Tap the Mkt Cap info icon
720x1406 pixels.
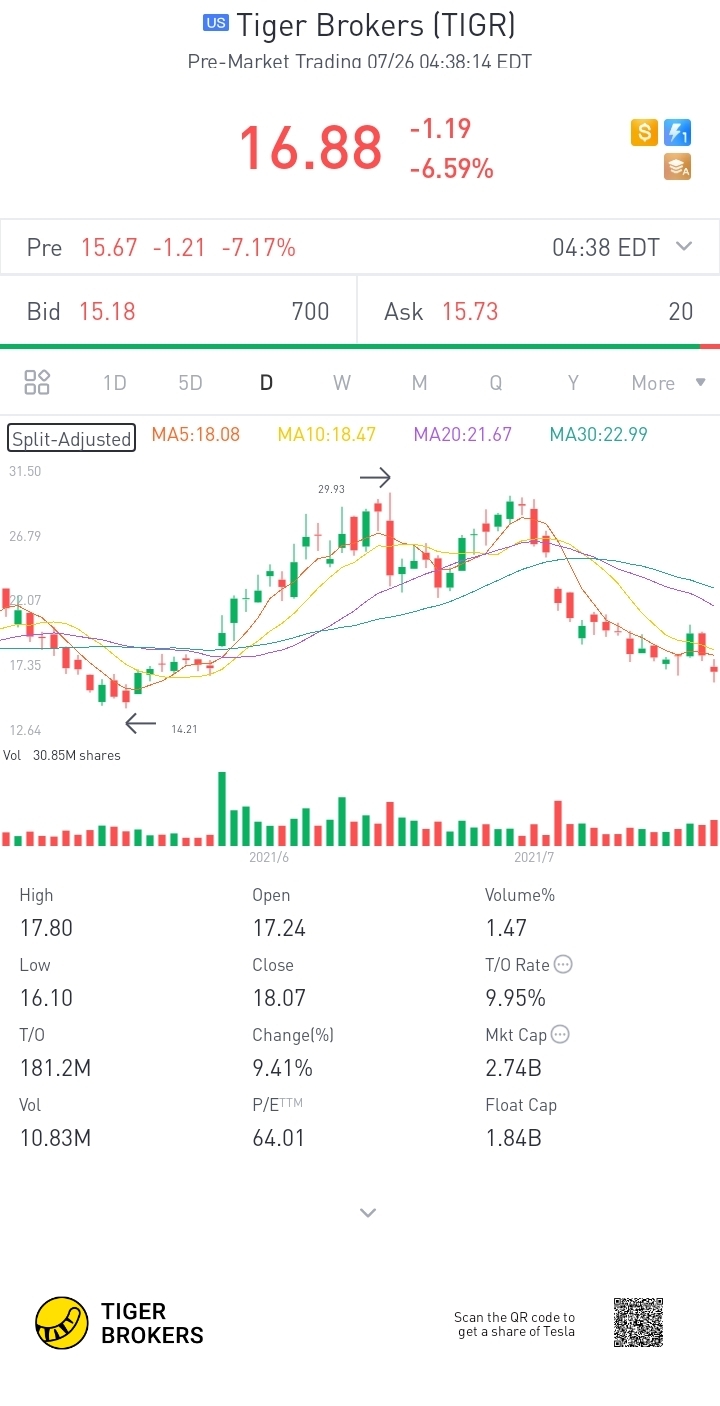tap(560, 1035)
